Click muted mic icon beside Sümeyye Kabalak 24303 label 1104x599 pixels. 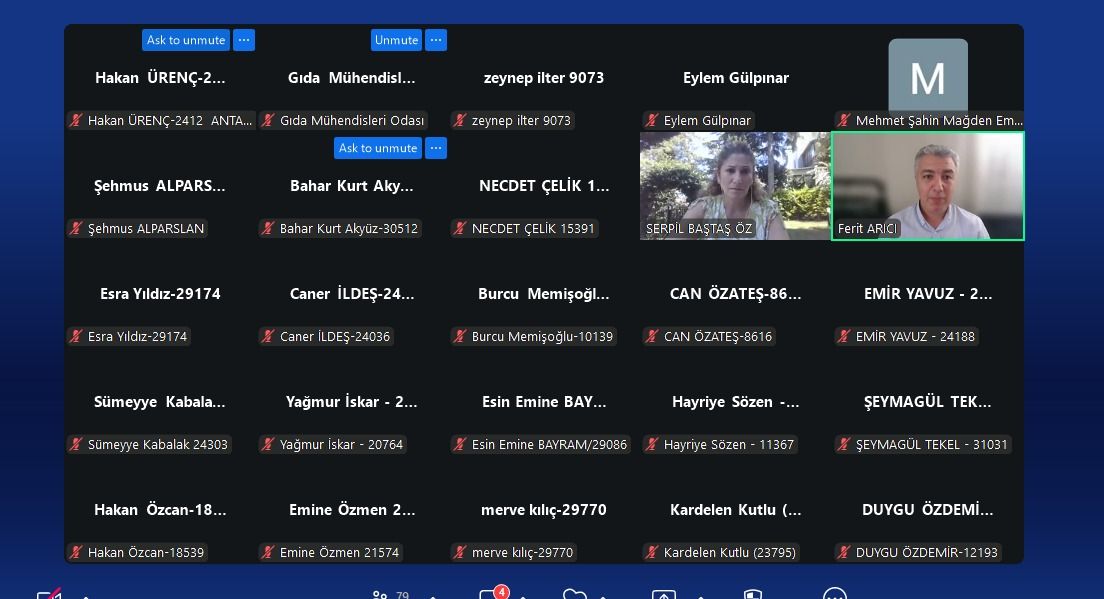(x=76, y=444)
